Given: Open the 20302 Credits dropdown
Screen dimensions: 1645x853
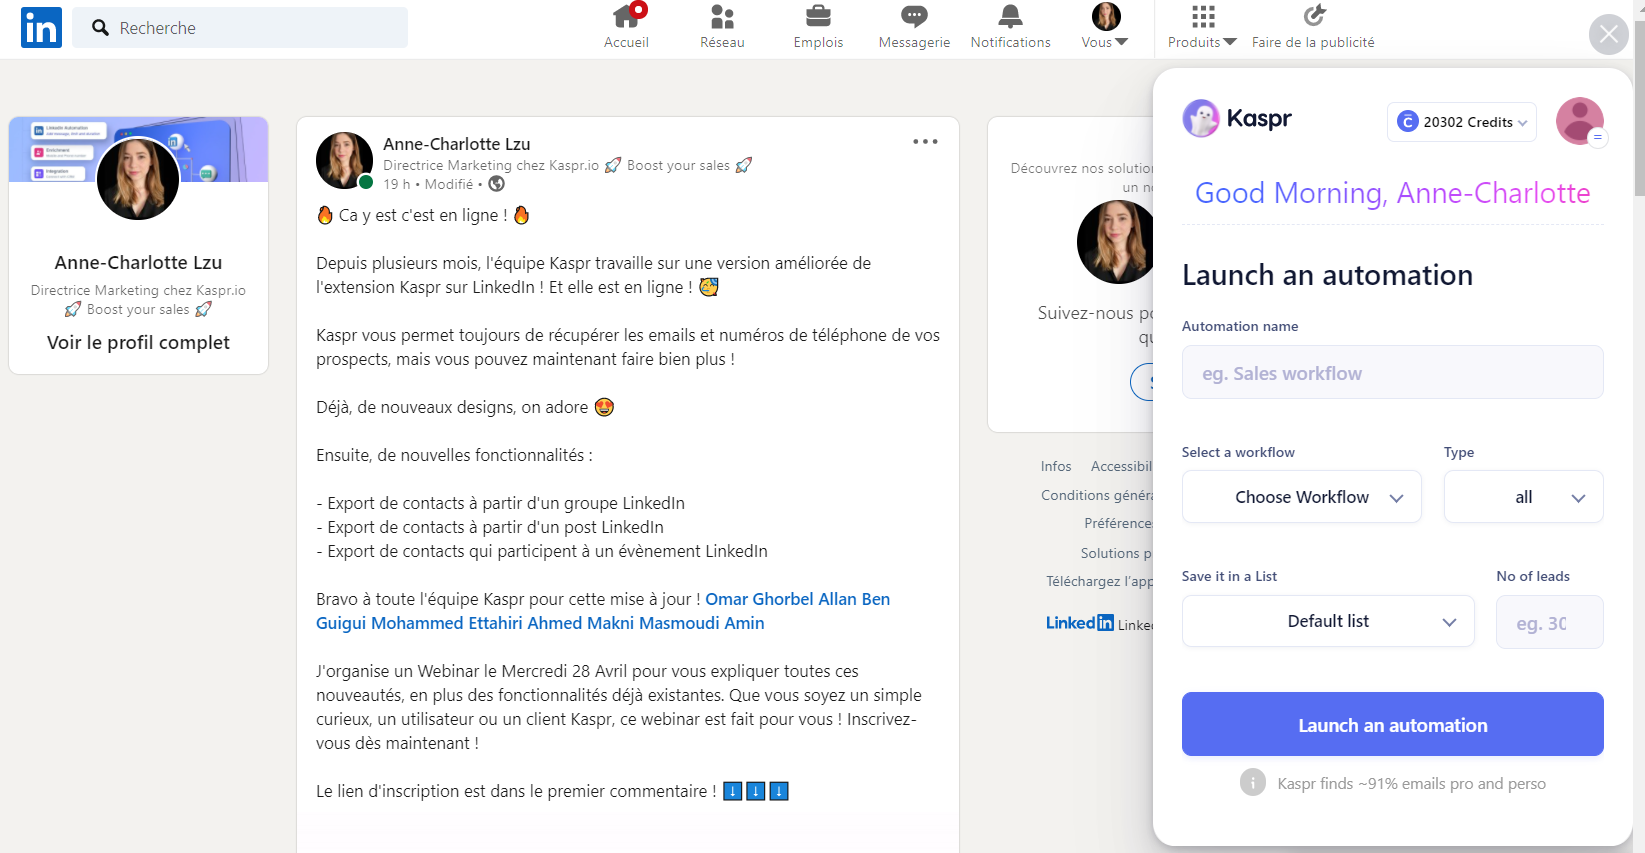Looking at the screenshot, I should (1461, 122).
